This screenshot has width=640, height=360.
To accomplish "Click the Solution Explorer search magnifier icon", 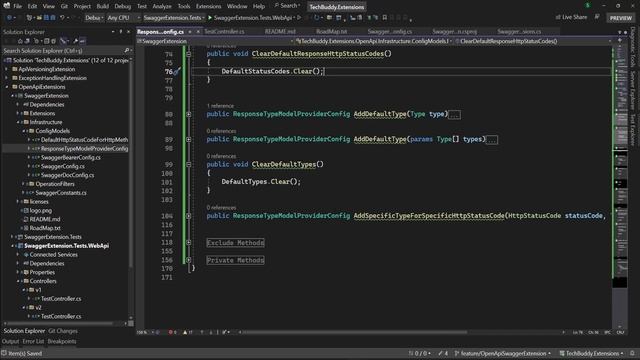I will click(x=127, y=51).
